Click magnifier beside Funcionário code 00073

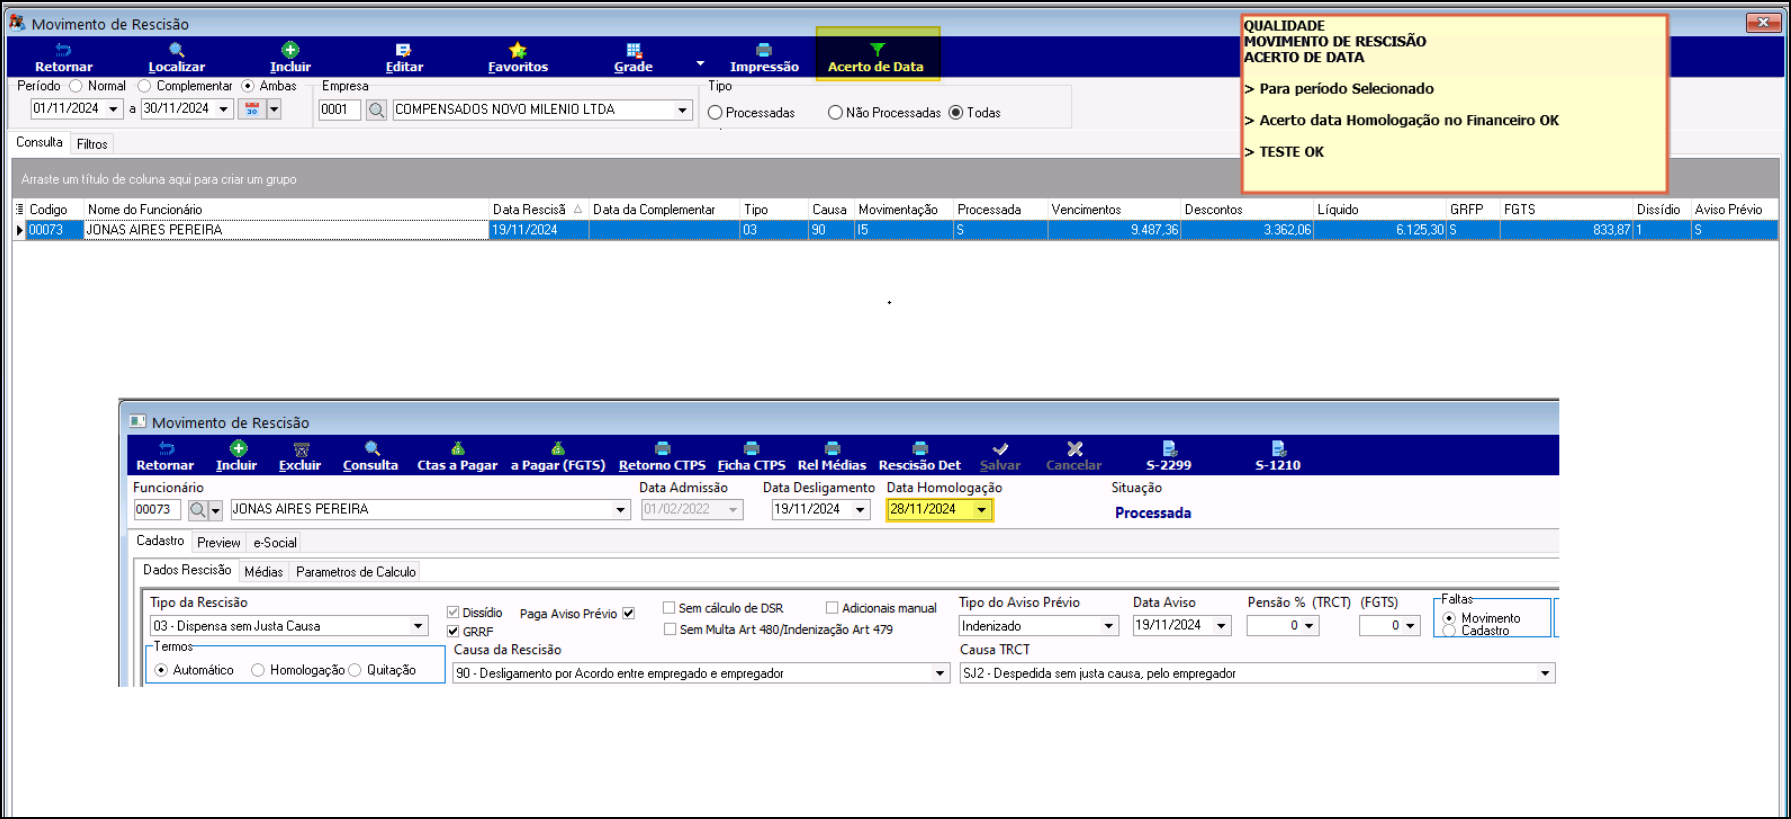(x=198, y=510)
